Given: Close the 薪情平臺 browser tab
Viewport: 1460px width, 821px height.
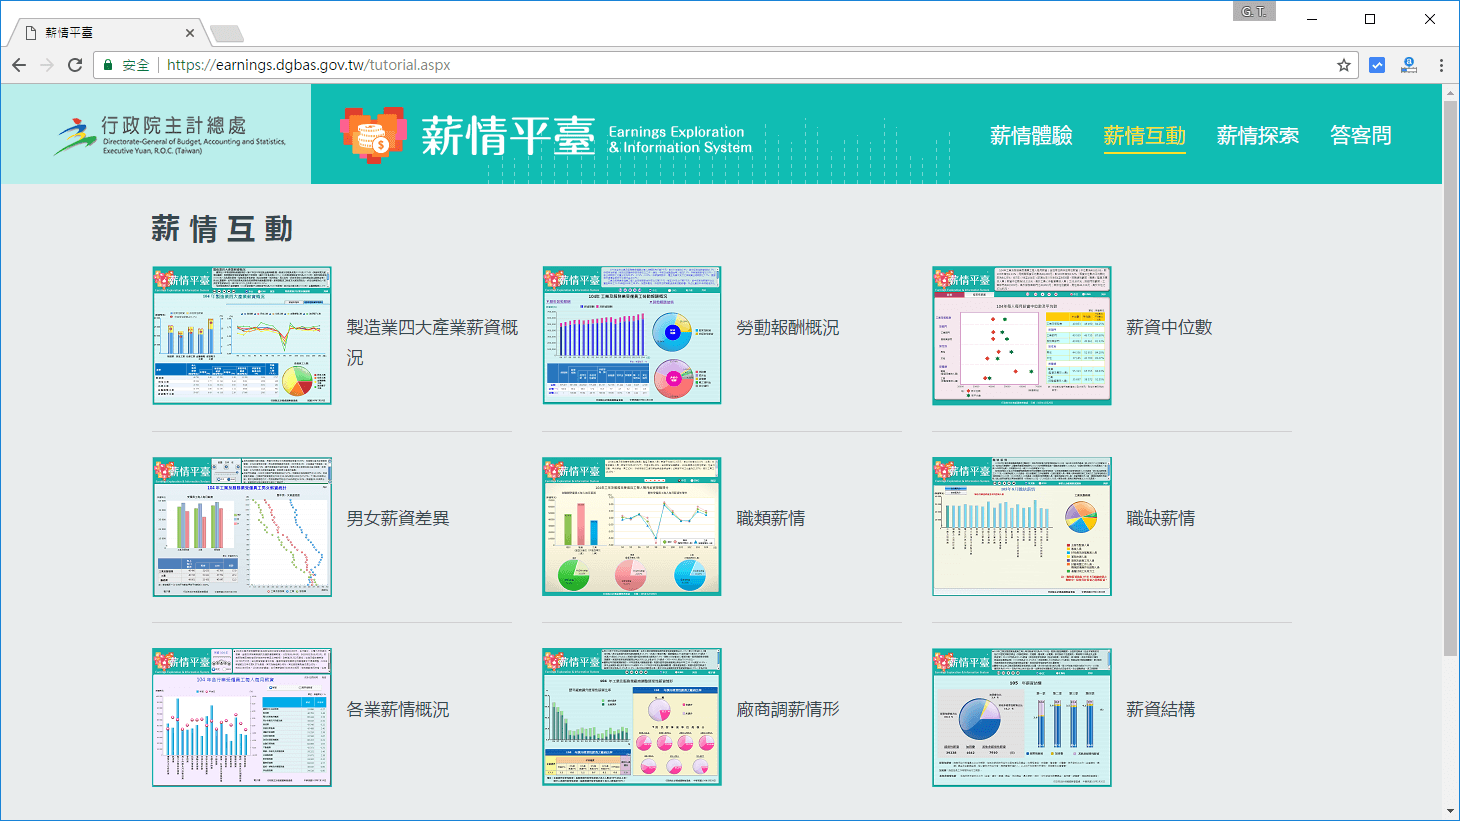Looking at the screenshot, I should tap(190, 33).
